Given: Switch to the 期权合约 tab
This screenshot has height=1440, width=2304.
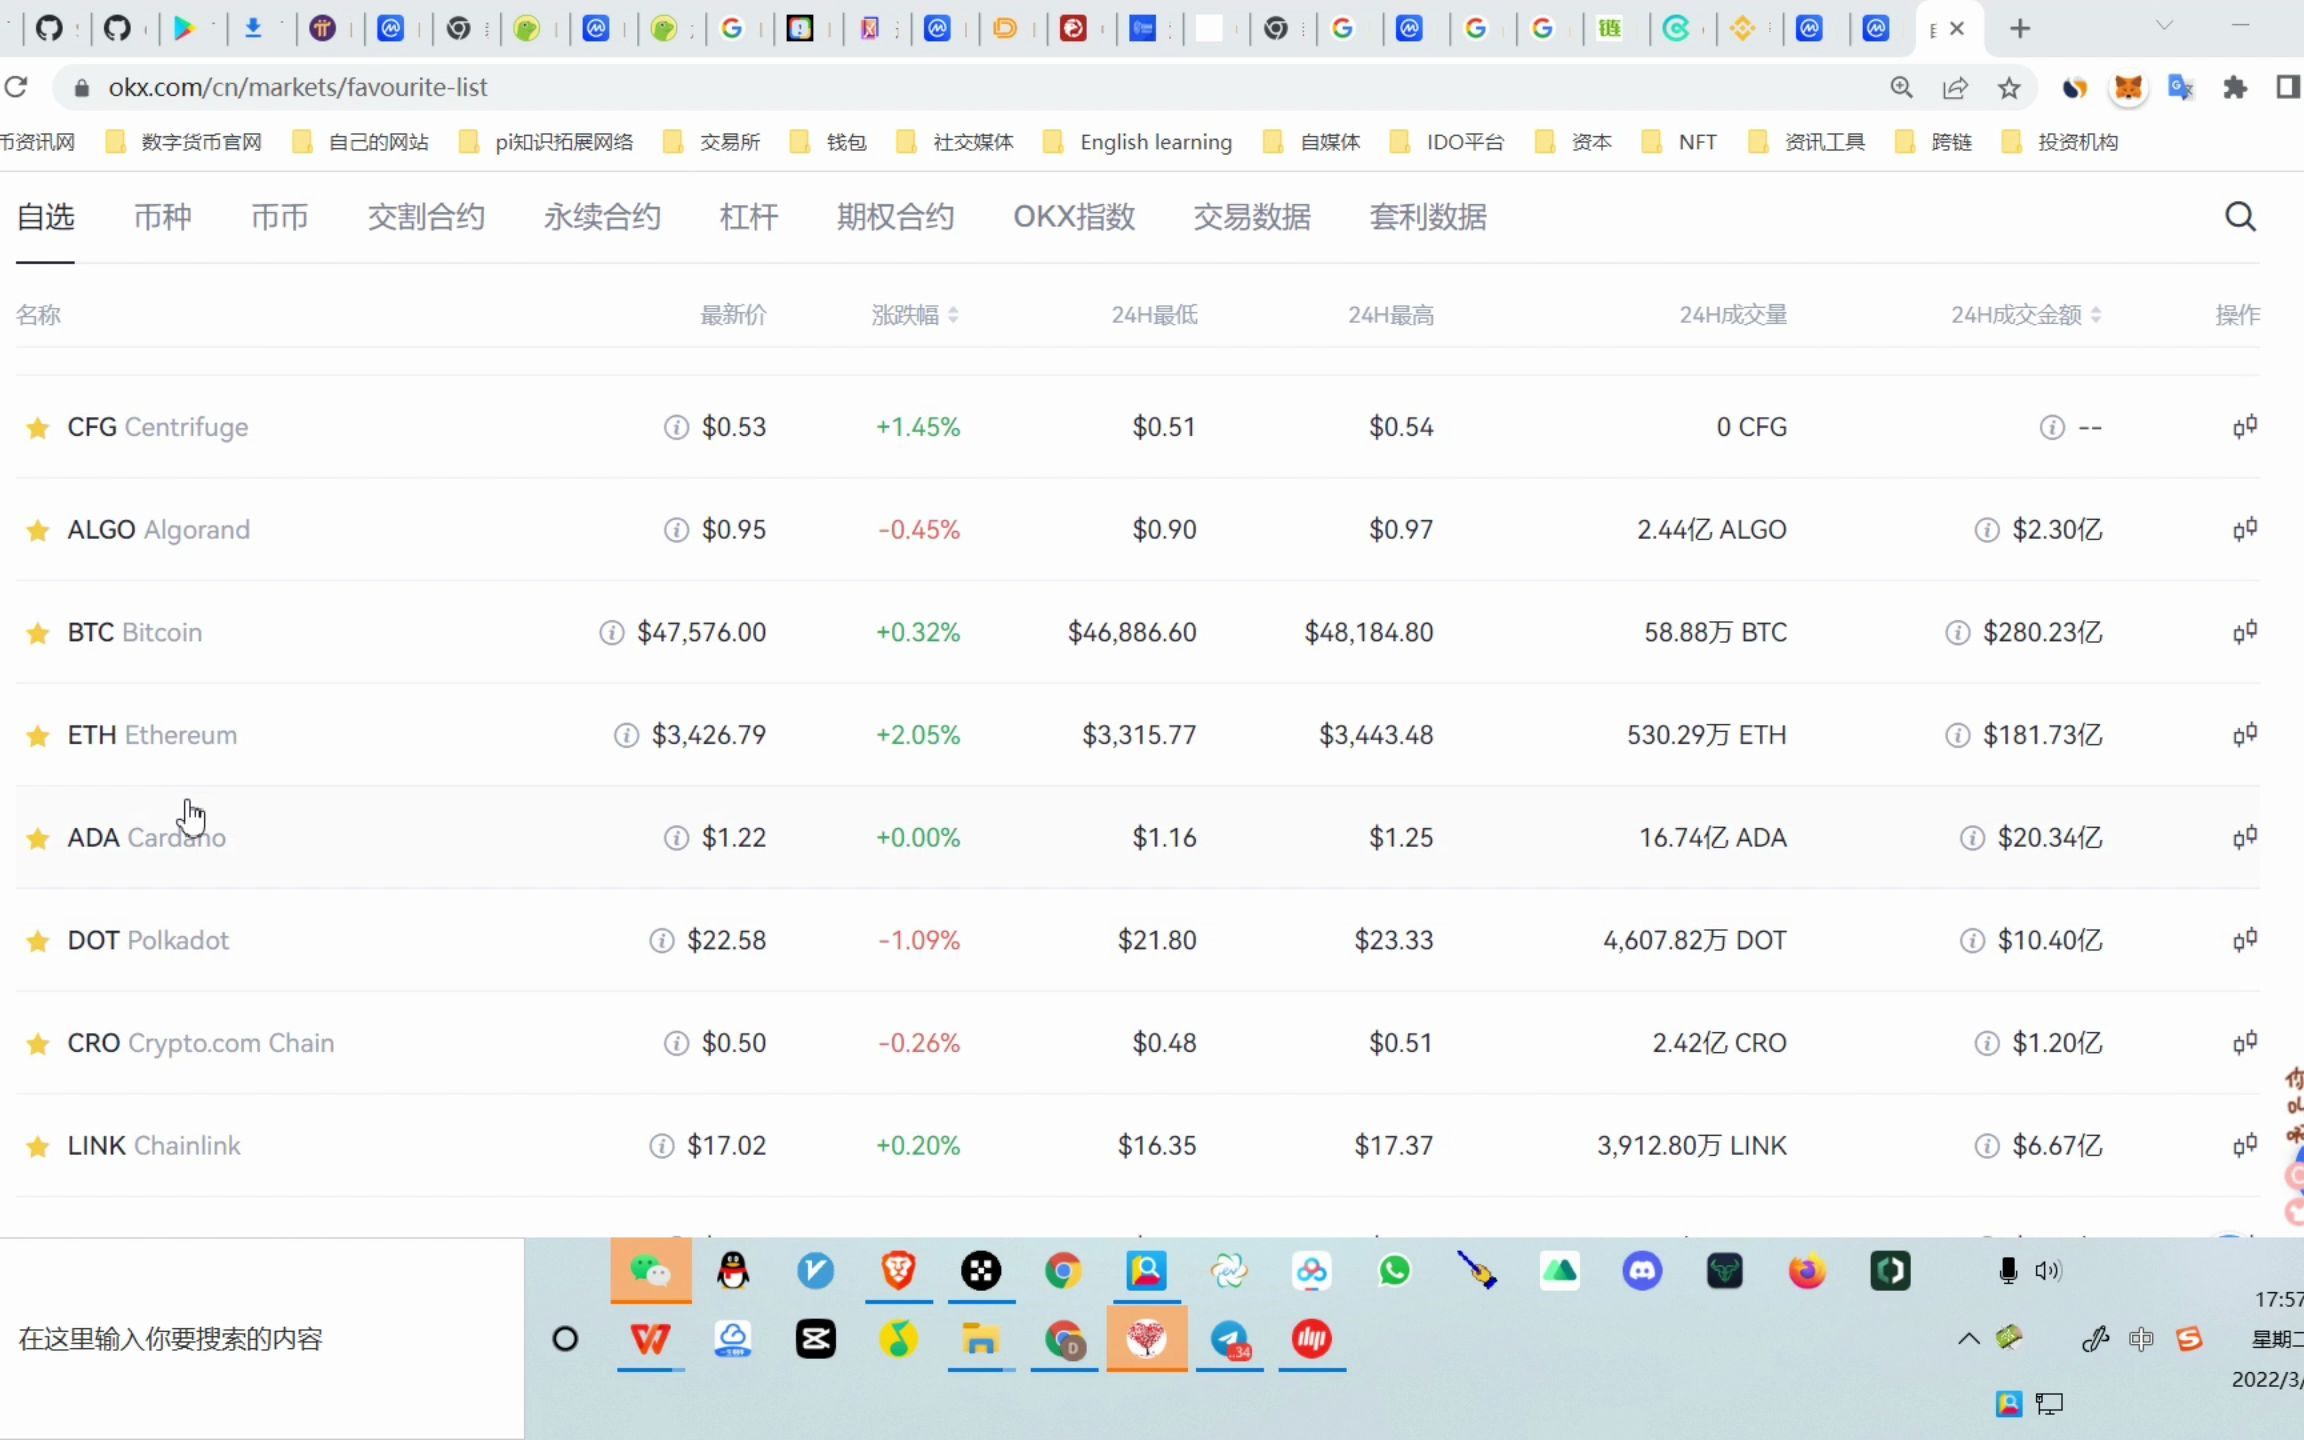Looking at the screenshot, I should coord(895,217).
